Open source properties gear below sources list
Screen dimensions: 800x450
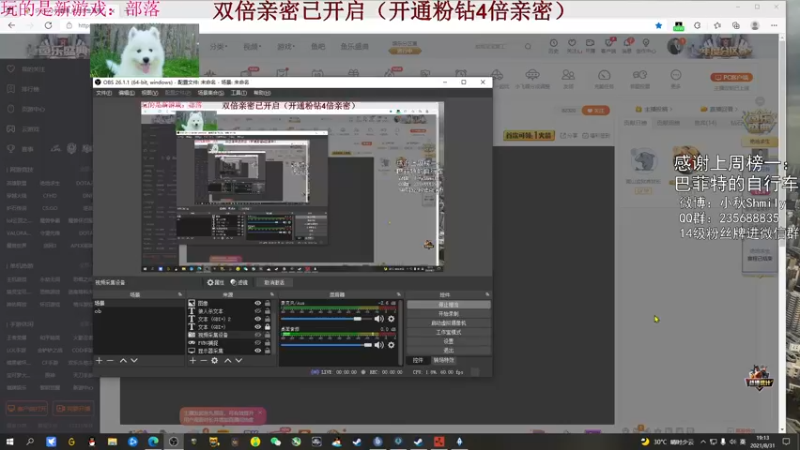214,360
